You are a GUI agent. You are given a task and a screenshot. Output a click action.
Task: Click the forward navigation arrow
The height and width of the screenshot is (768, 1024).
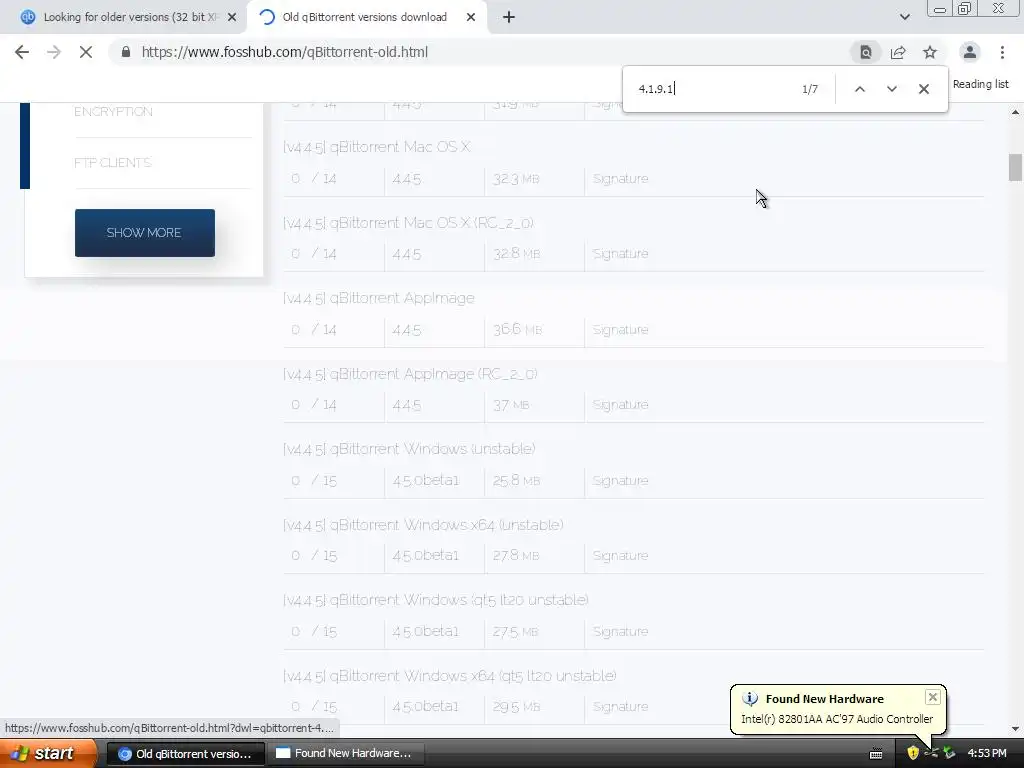tap(54, 52)
